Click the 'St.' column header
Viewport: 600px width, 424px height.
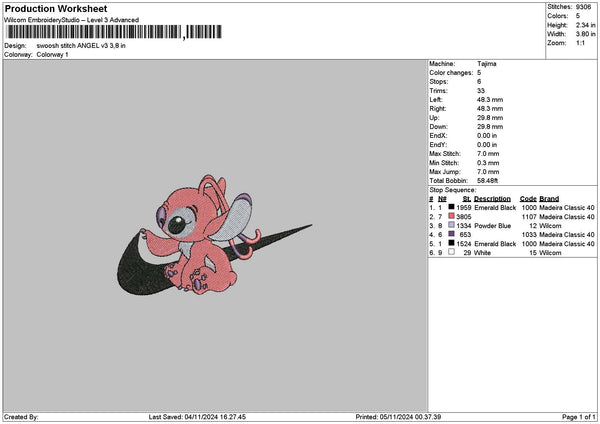466,199
